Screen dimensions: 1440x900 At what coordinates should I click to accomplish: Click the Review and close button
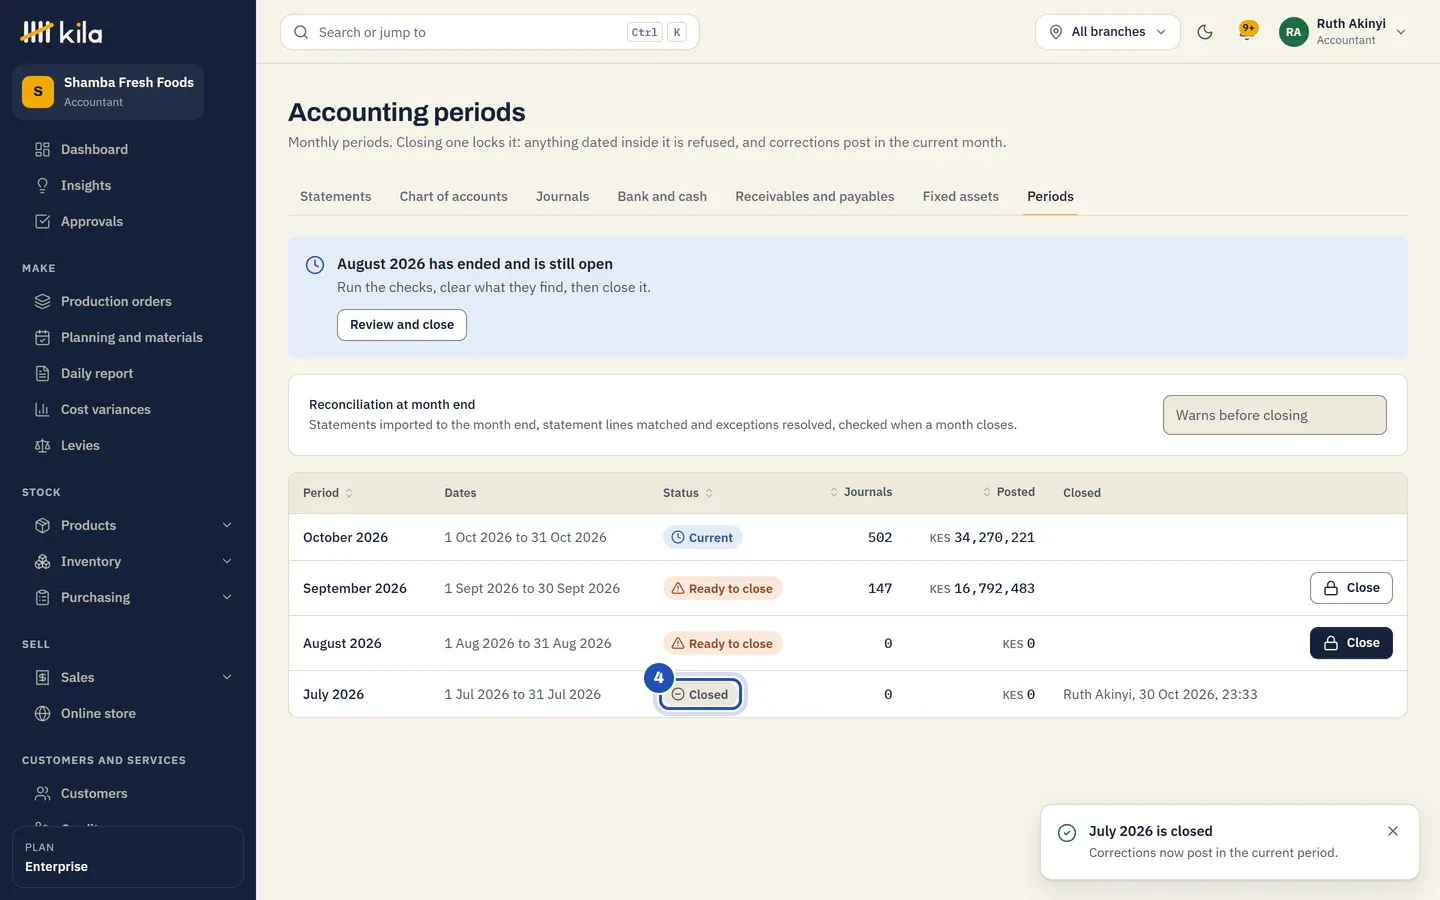(402, 325)
